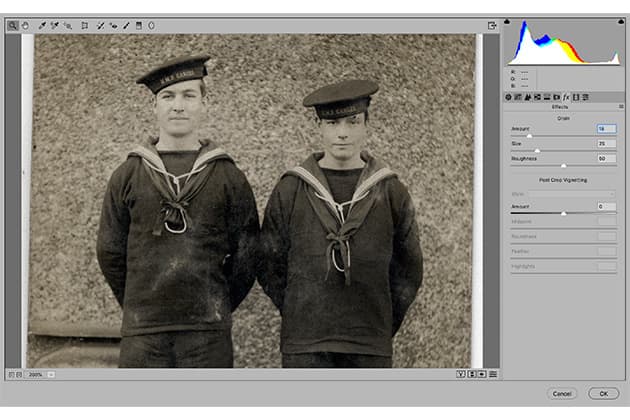Open the 200% zoom level dropdown
The height and width of the screenshot is (420, 630).
(x=41, y=374)
